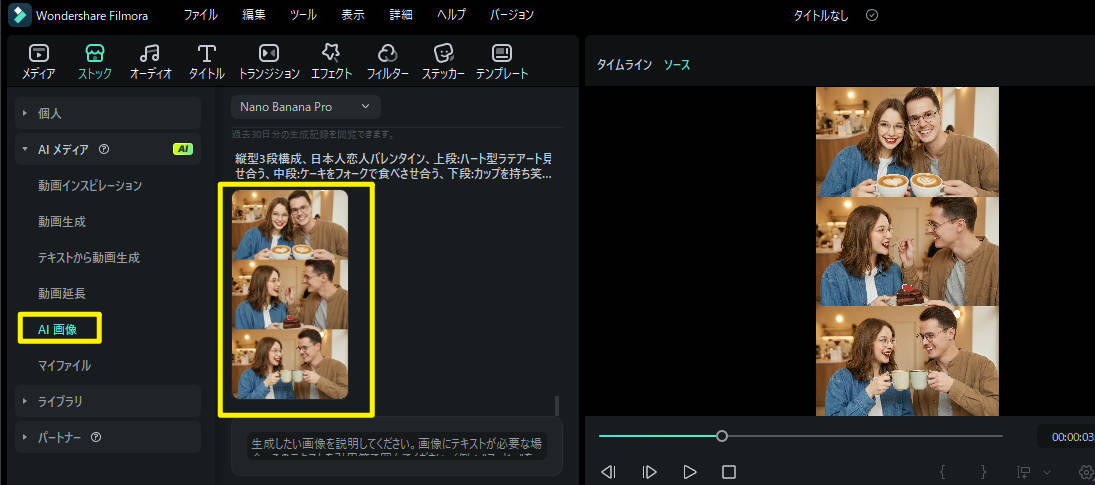Select テキストから動画生成 in sidebar
1095x485 pixels.
click(x=89, y=258)
